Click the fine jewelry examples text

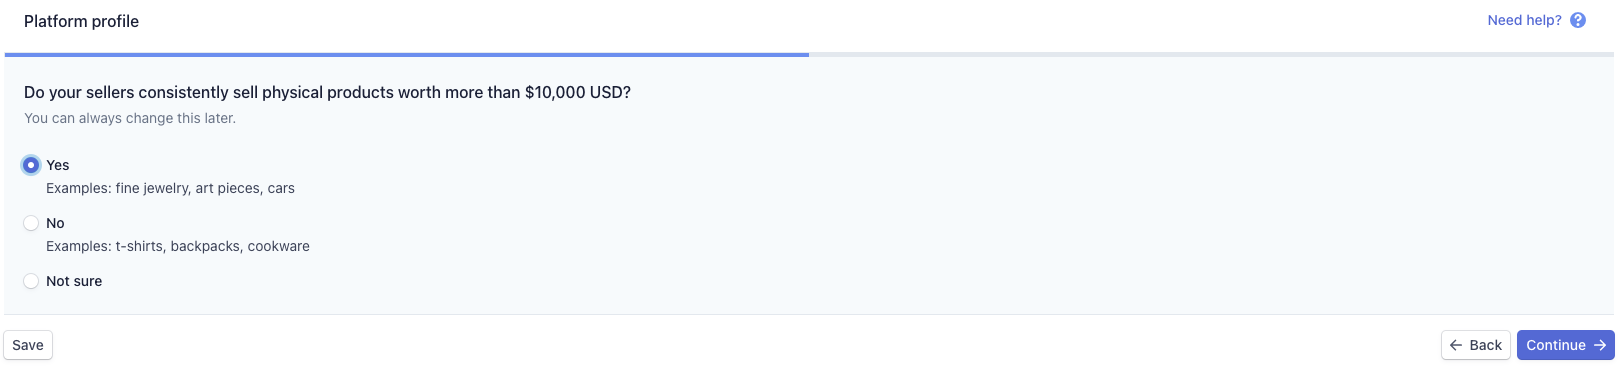(170, 188)
